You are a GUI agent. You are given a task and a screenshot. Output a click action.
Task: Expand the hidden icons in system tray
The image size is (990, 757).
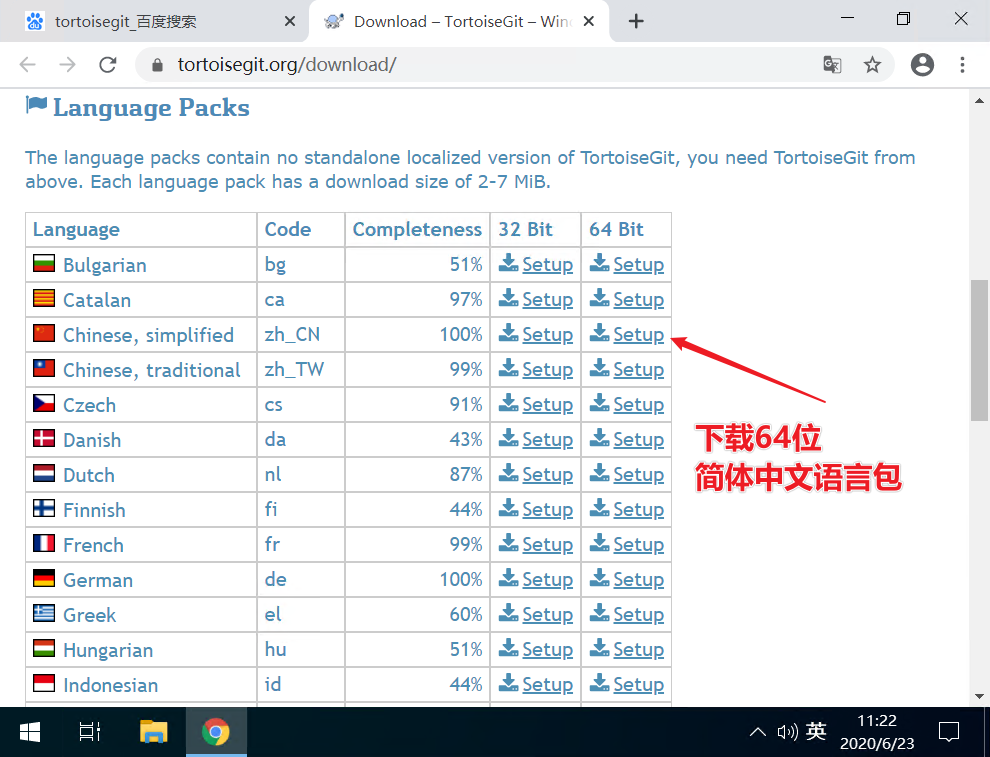point(757,731)
